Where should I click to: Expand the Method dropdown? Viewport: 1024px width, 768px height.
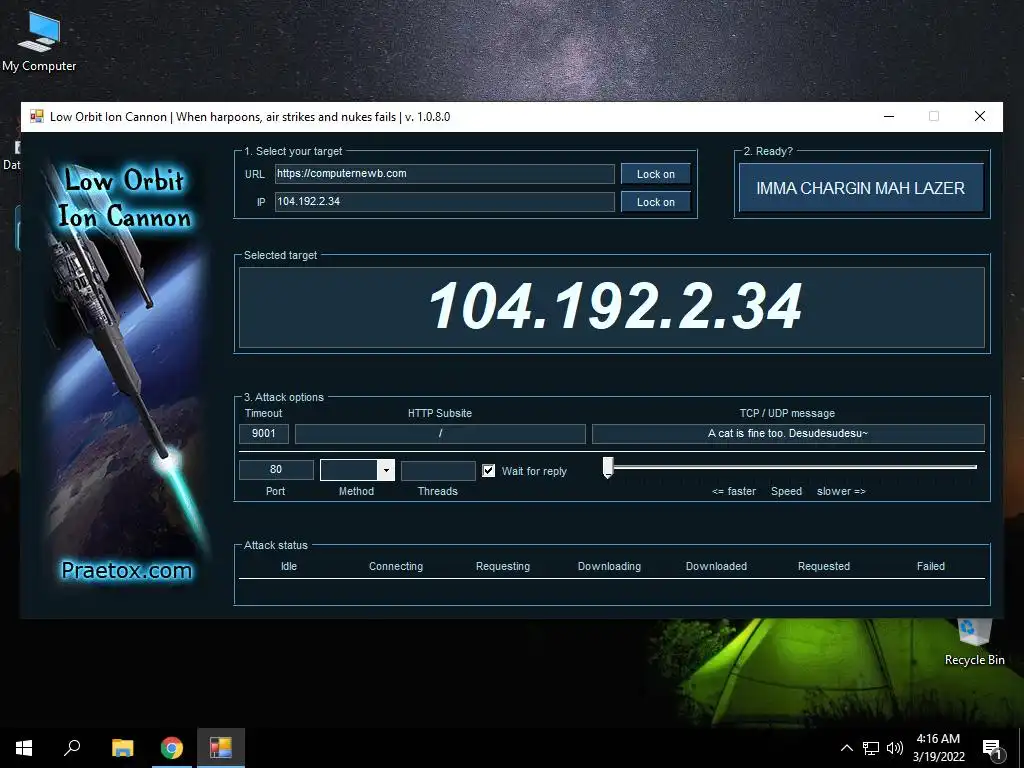(x=386, y=470)
